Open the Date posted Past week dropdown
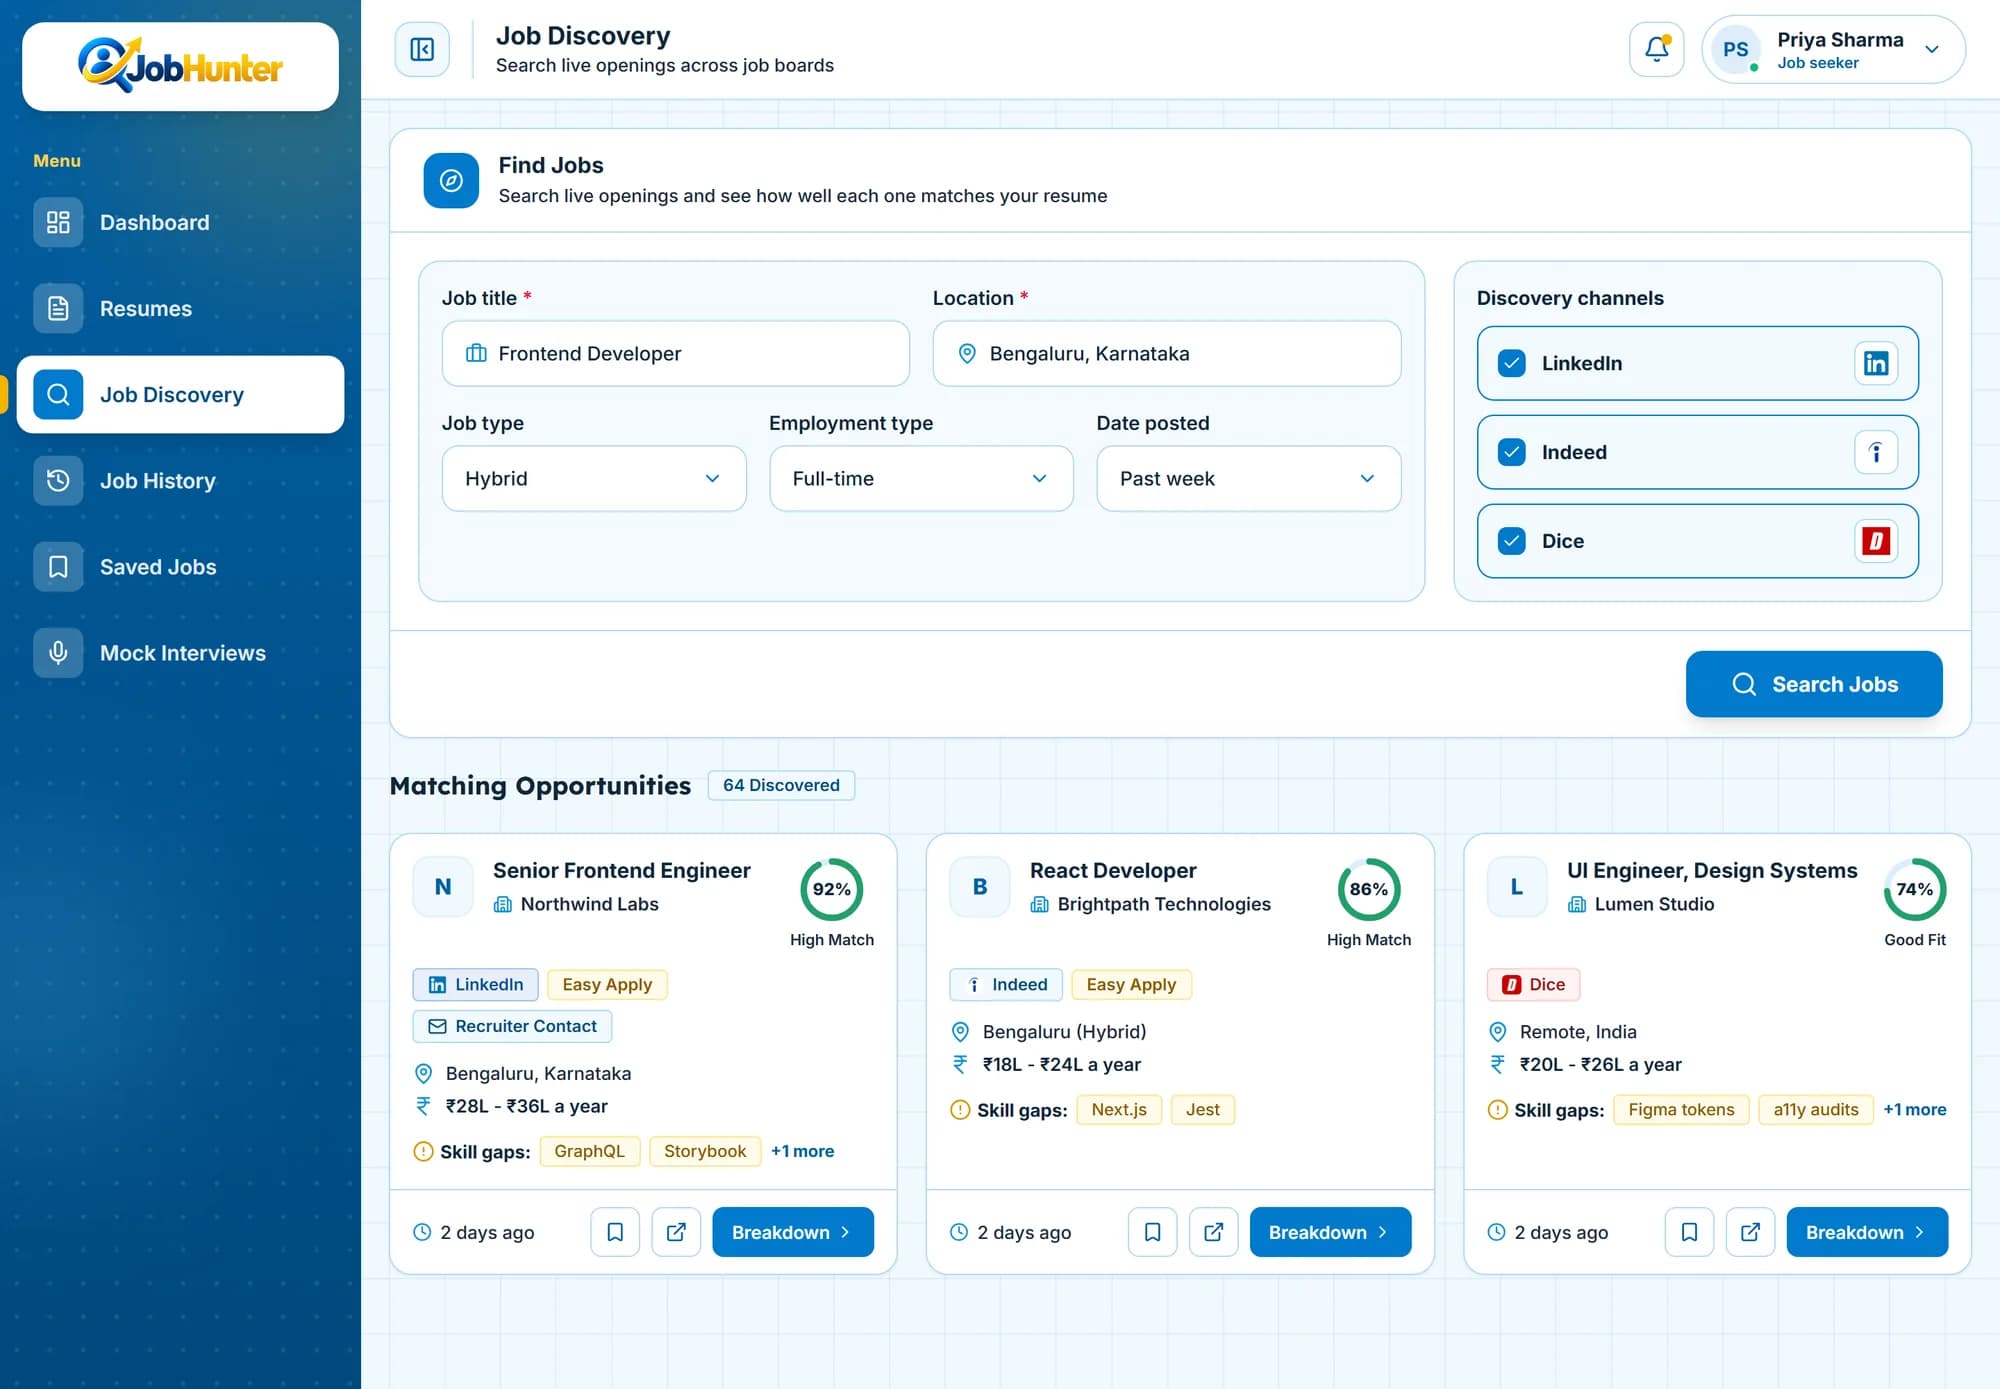This screenshot has height=1389, width=2000. point(1248,479)
